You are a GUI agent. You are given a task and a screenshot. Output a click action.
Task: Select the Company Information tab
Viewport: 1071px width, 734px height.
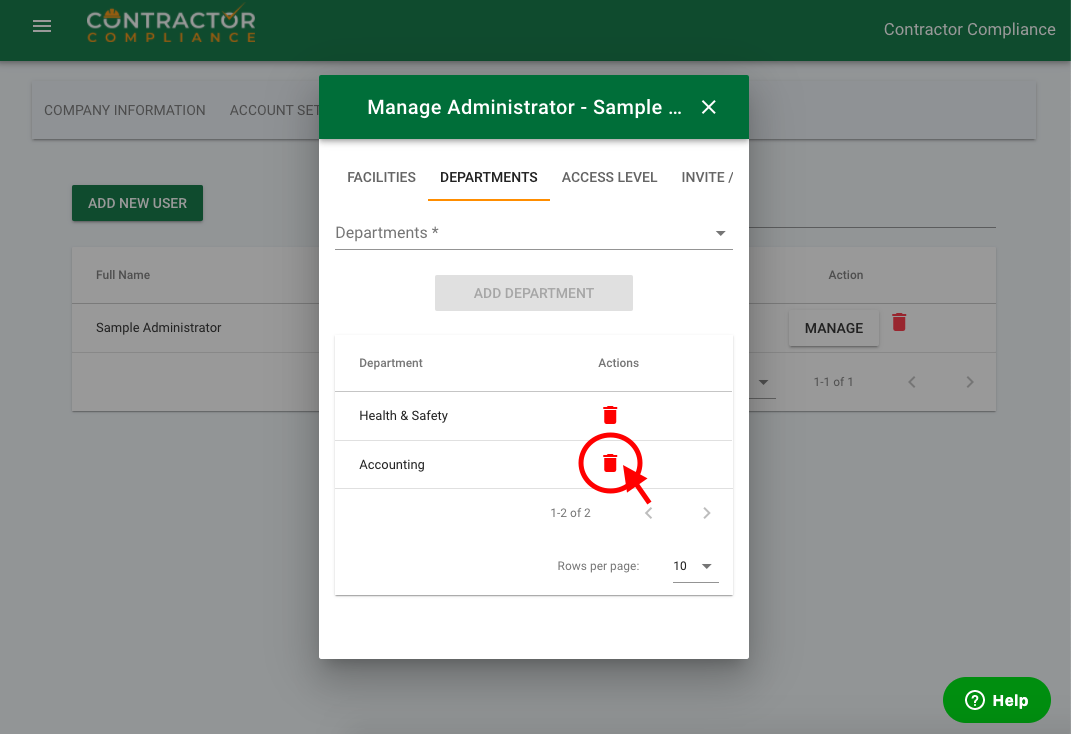tap(125, 110)
